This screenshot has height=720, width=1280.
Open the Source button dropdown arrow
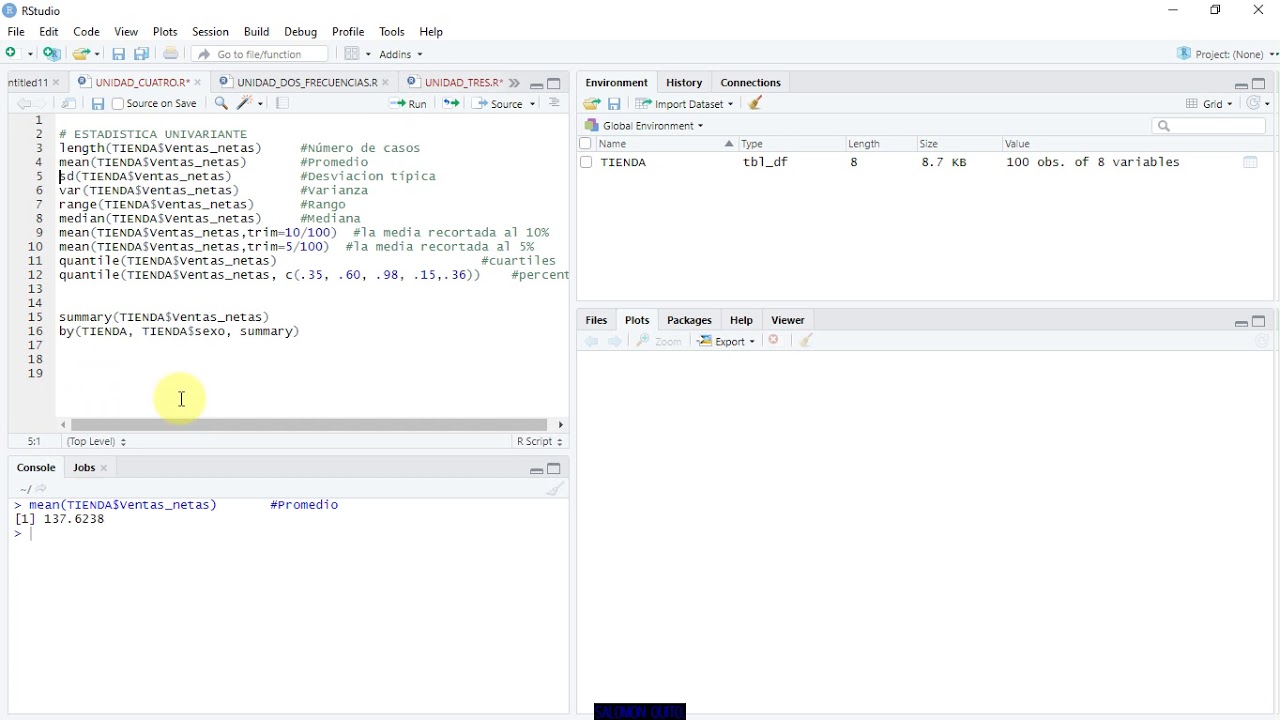coord(532,104)
